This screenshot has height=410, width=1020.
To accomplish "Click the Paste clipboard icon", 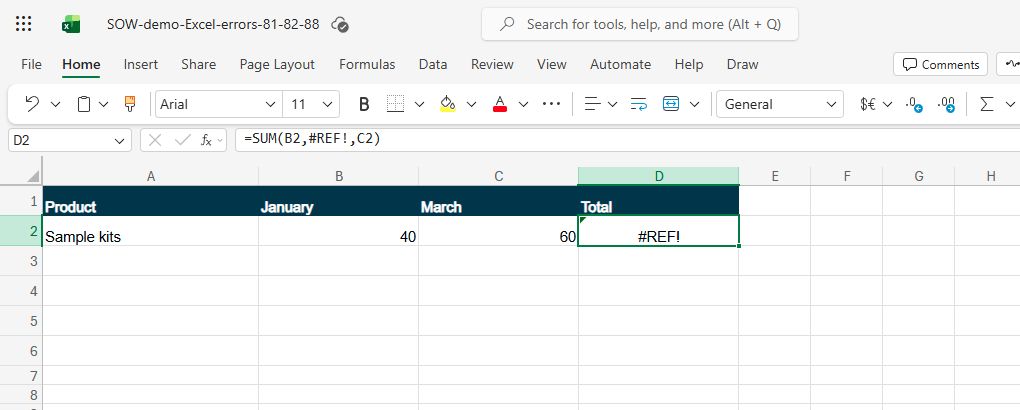I will (84, 104).
